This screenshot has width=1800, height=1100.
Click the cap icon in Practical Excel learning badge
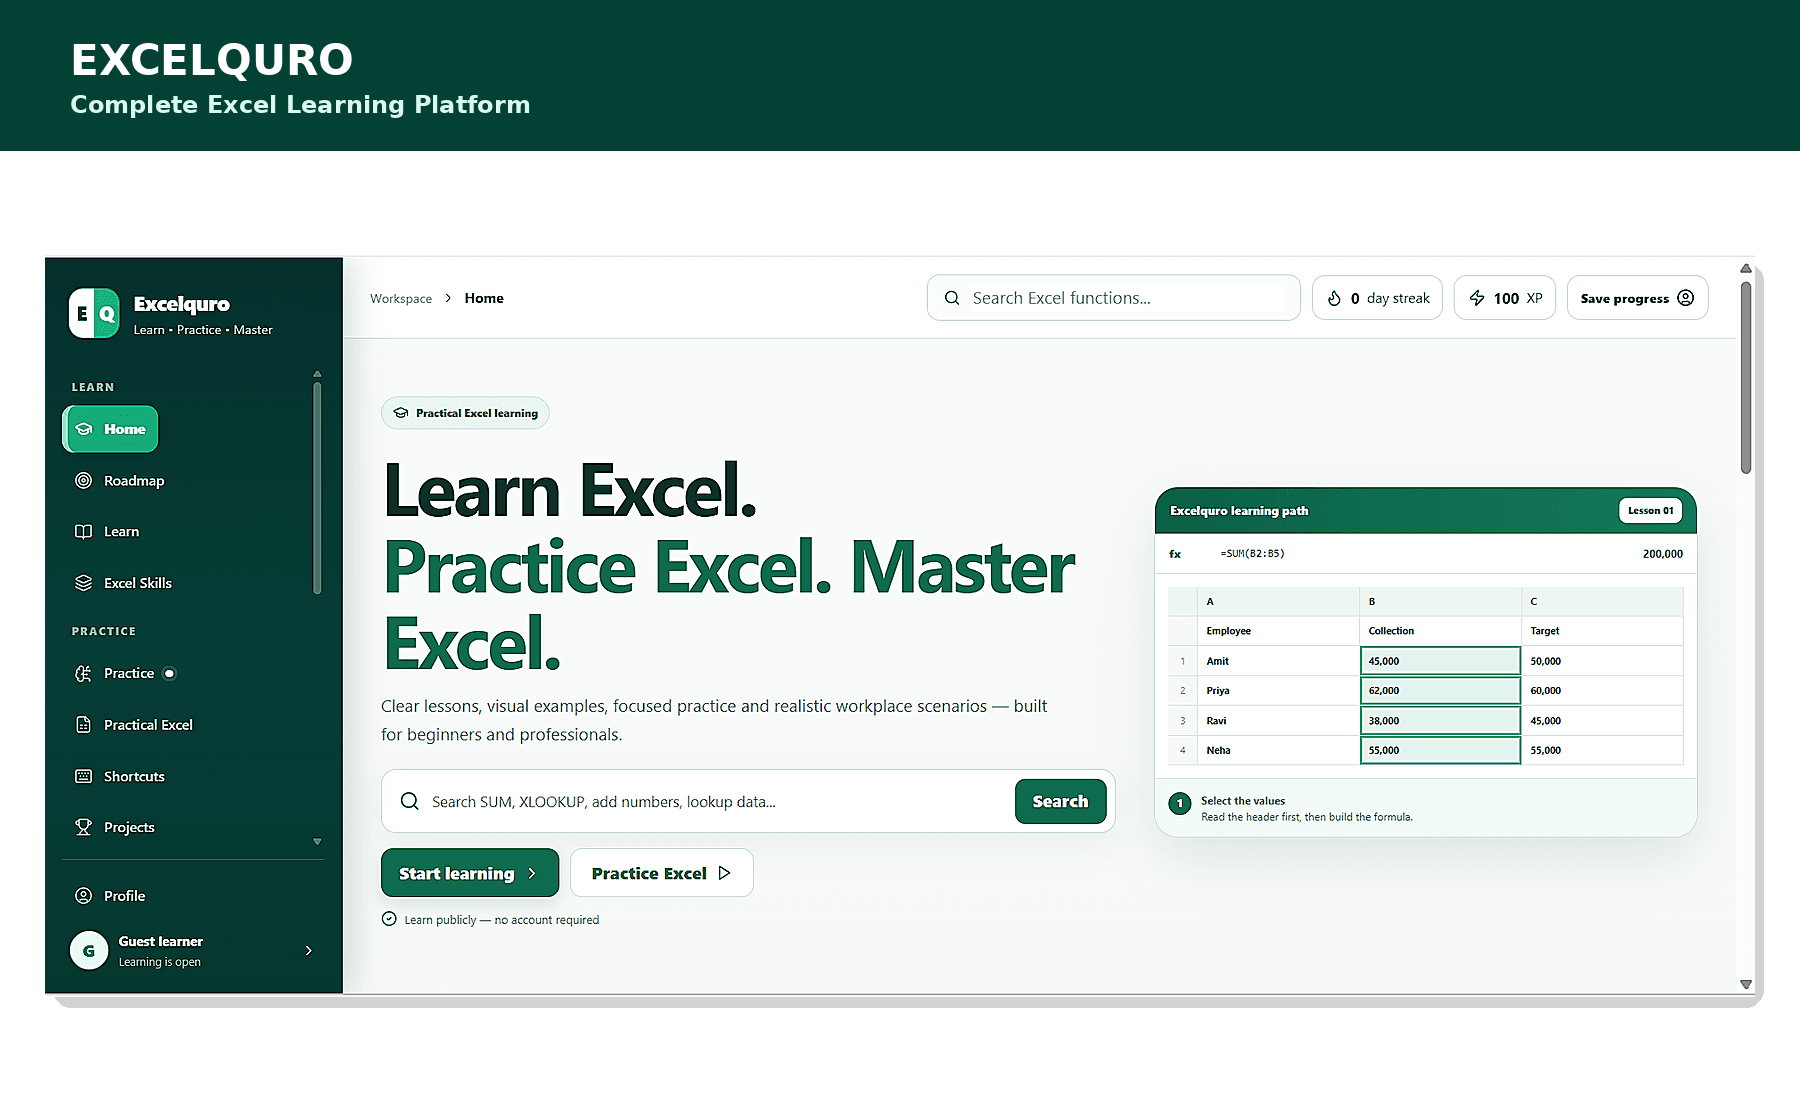[401, 413]
